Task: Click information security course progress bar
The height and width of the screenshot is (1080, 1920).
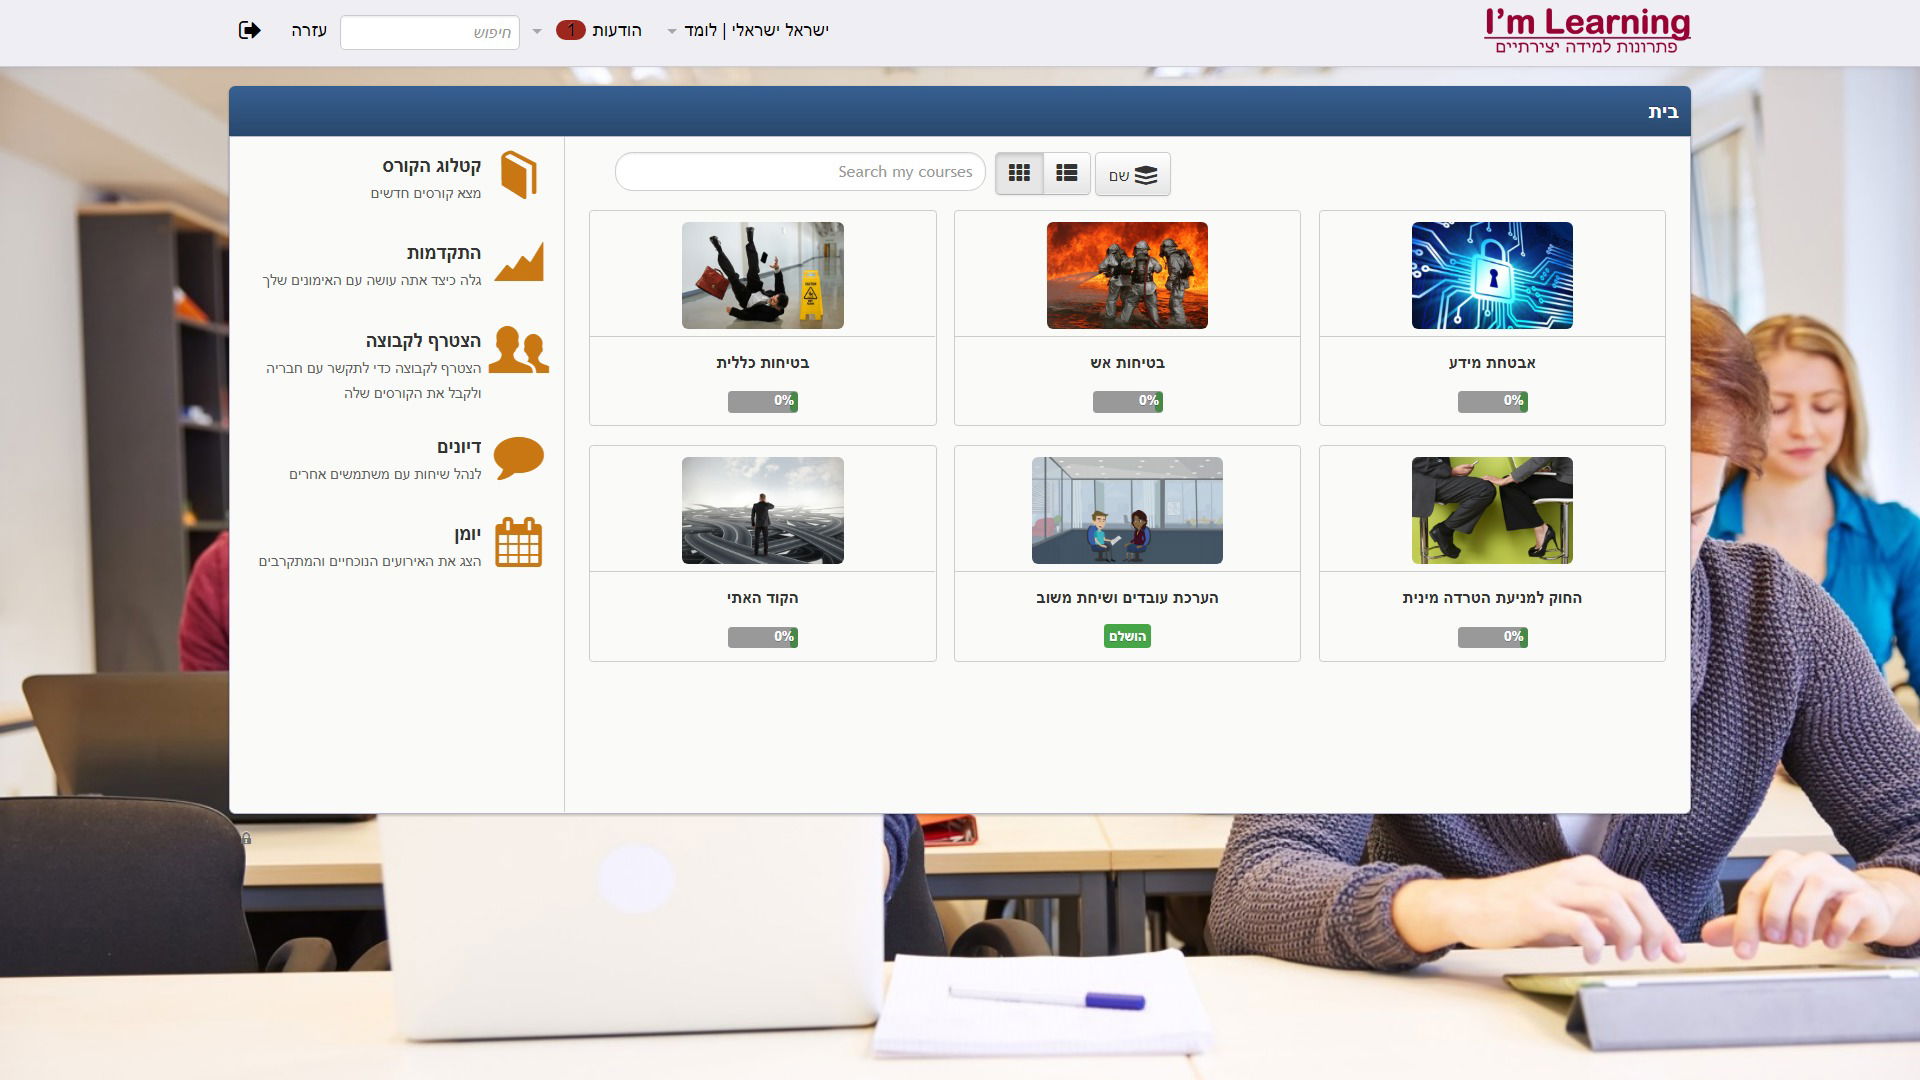Action: pos(1492,401)
